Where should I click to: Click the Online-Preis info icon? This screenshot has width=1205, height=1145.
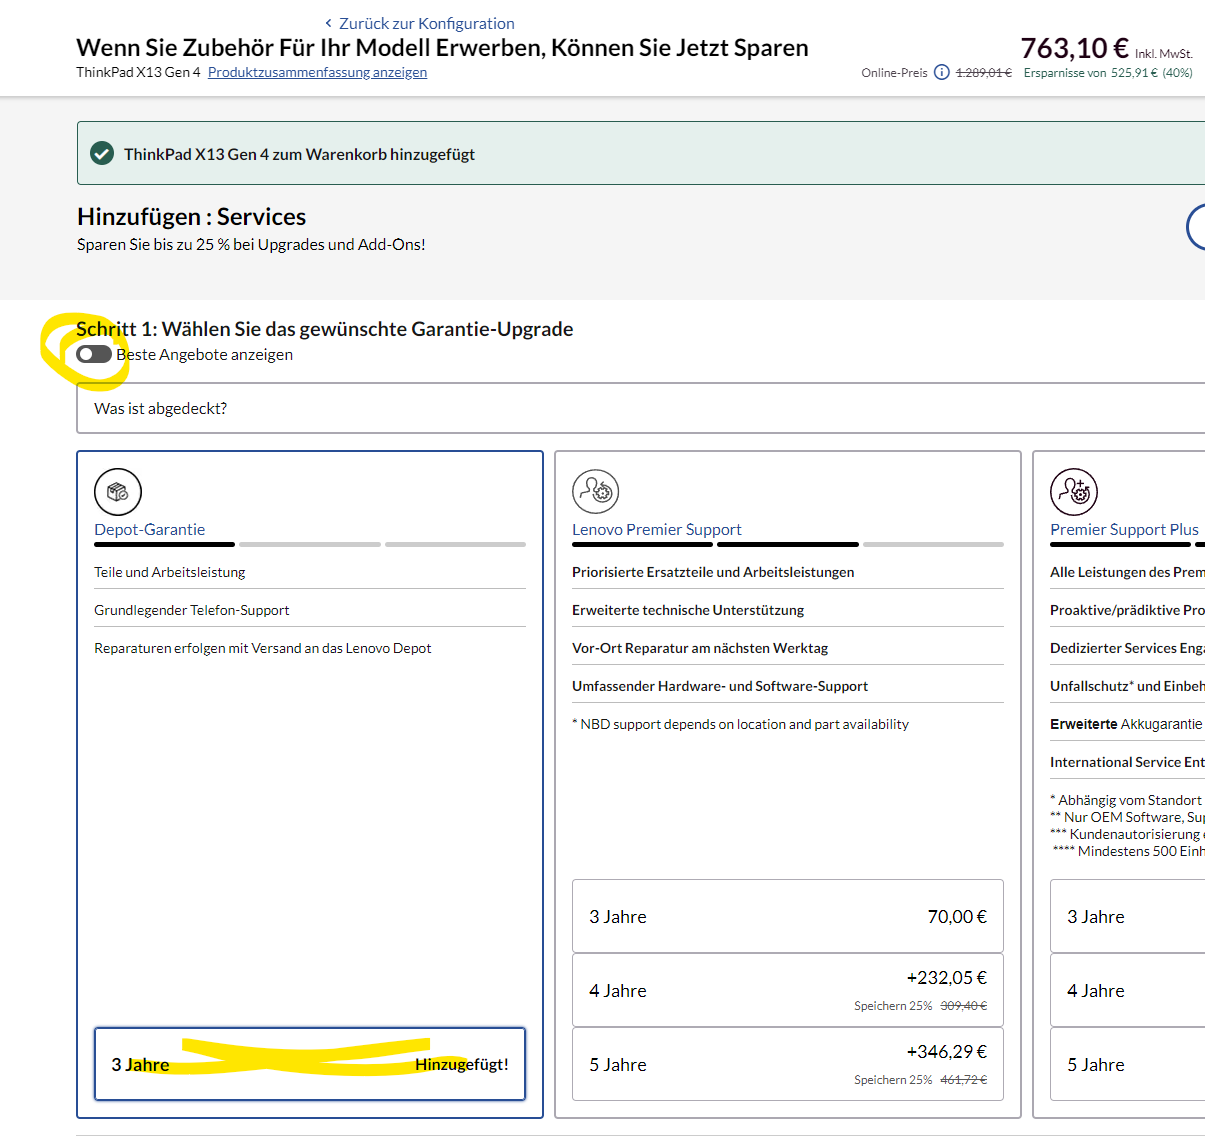pyautogui.click(x=942, y=72)
